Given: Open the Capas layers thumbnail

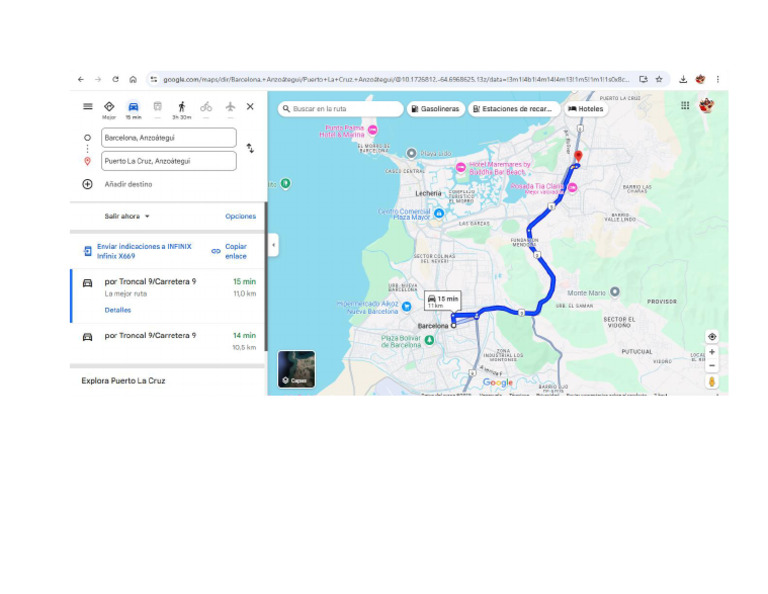Looking at the screenshot, I should pos(296,369).
